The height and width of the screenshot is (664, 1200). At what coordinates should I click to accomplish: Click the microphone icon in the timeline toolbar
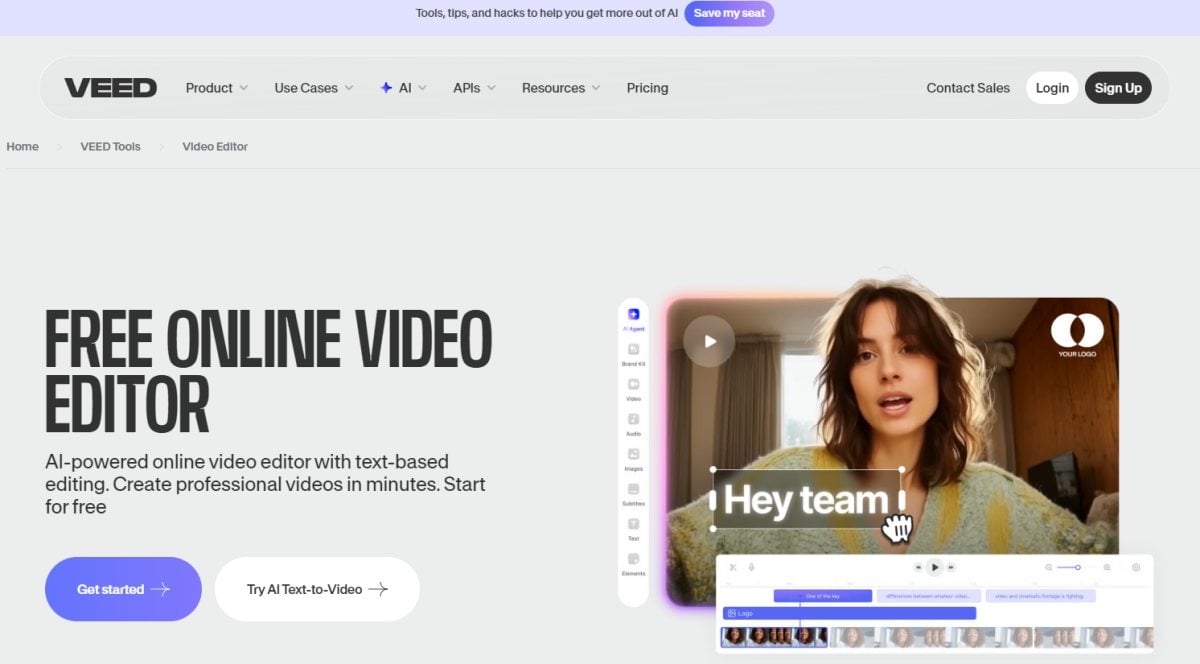click(751, 567)
